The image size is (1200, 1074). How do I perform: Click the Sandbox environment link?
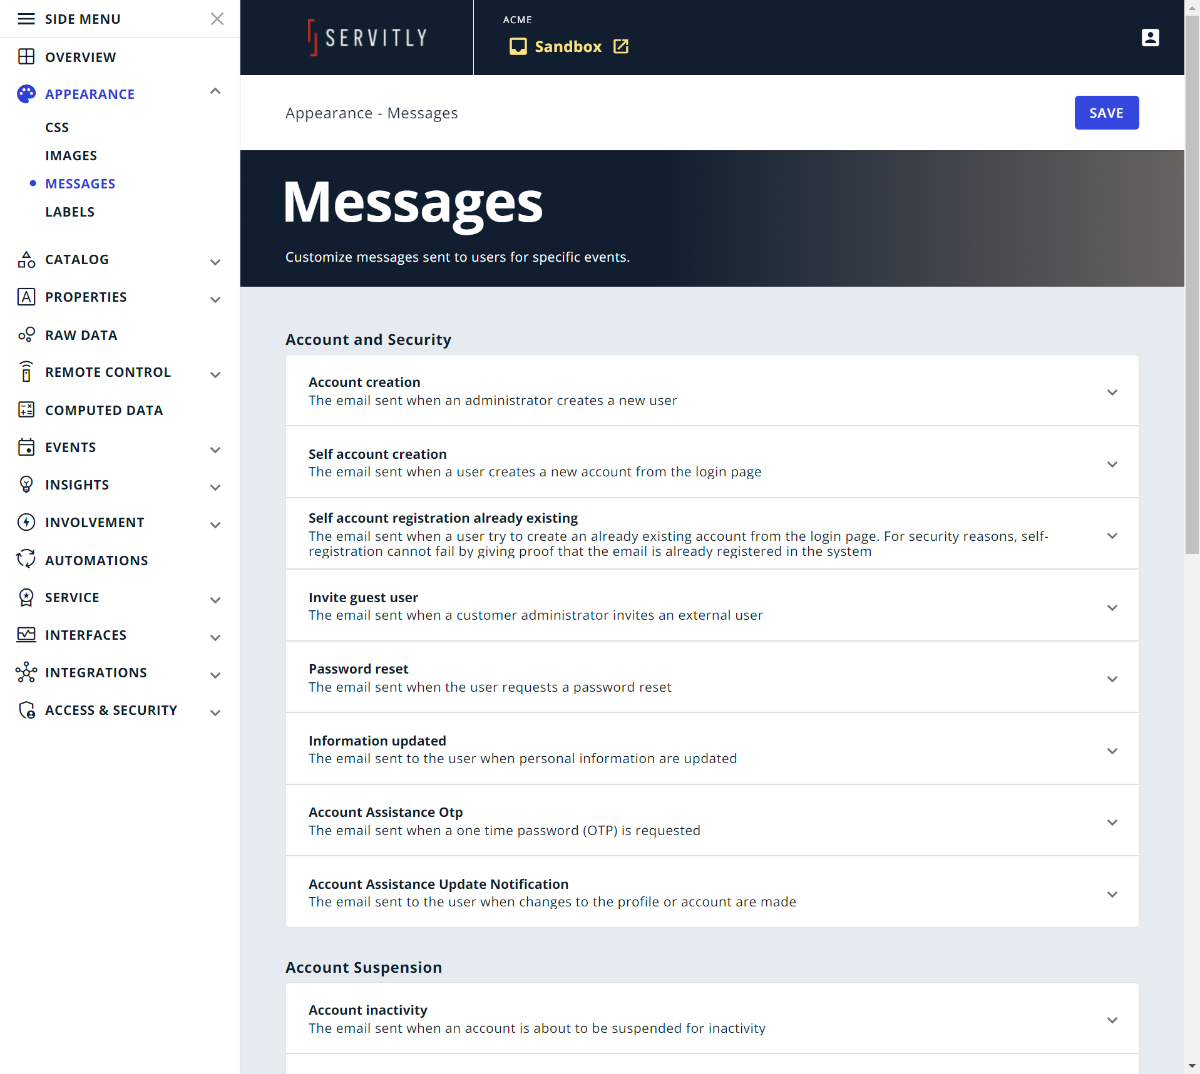tap(567, 47)
